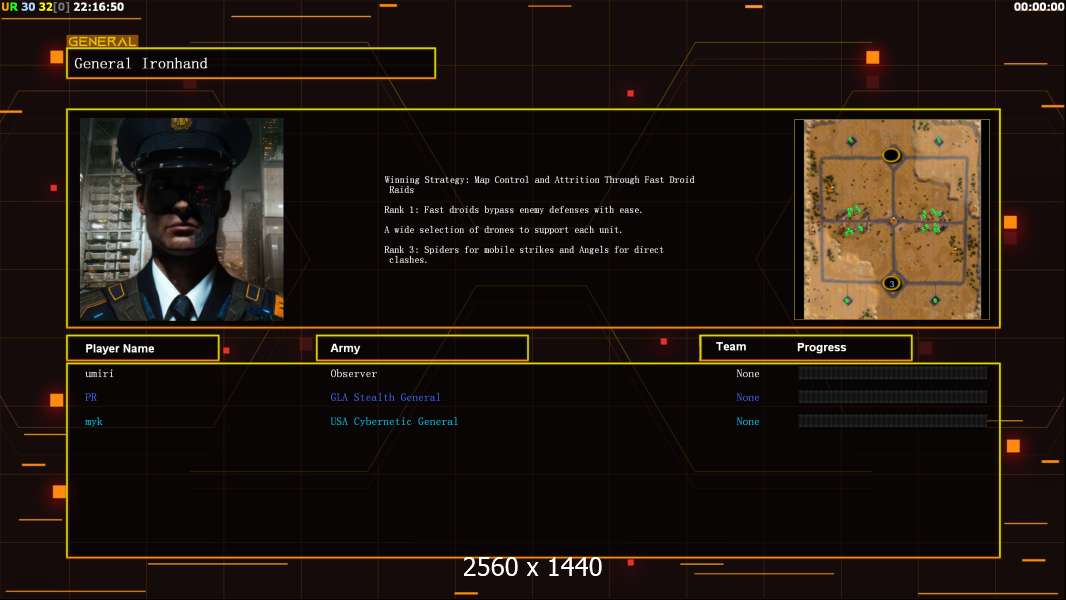Click the desert map preview thumbnail
The image size is (1066, 600).
892,219
